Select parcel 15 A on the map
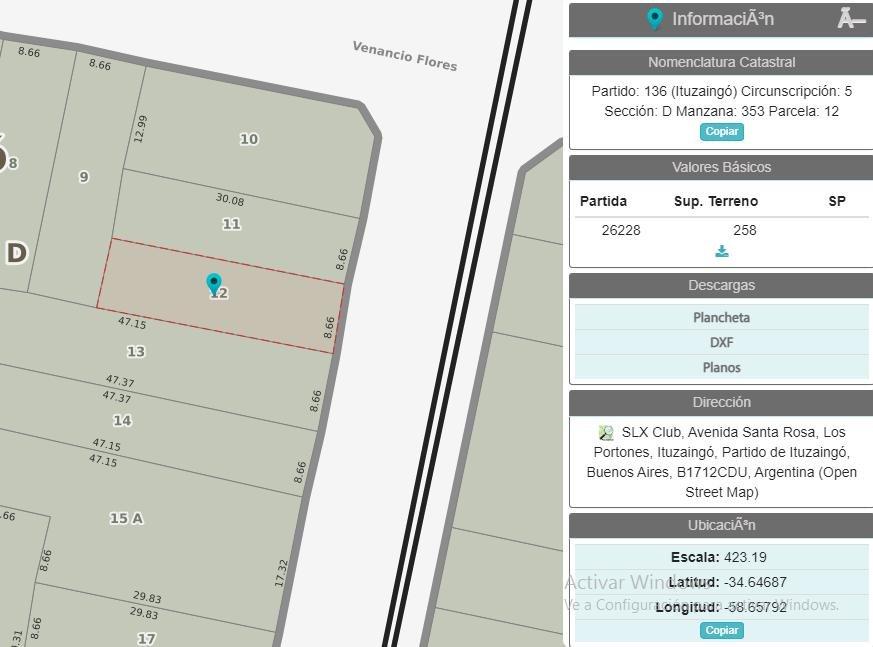873x647 pixels. [x=126, y=518]
